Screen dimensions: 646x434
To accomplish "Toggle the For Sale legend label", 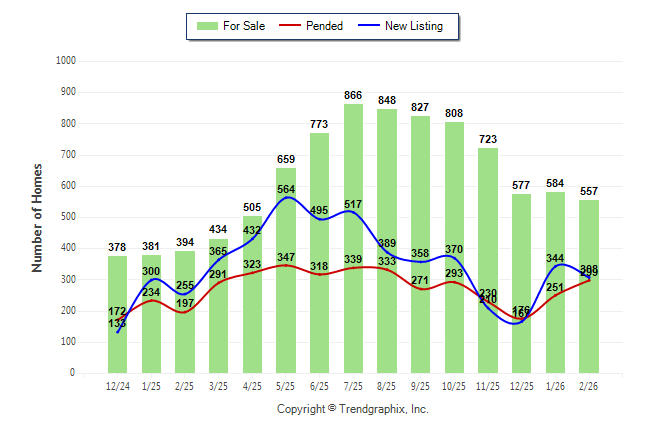I will (246, 26).
